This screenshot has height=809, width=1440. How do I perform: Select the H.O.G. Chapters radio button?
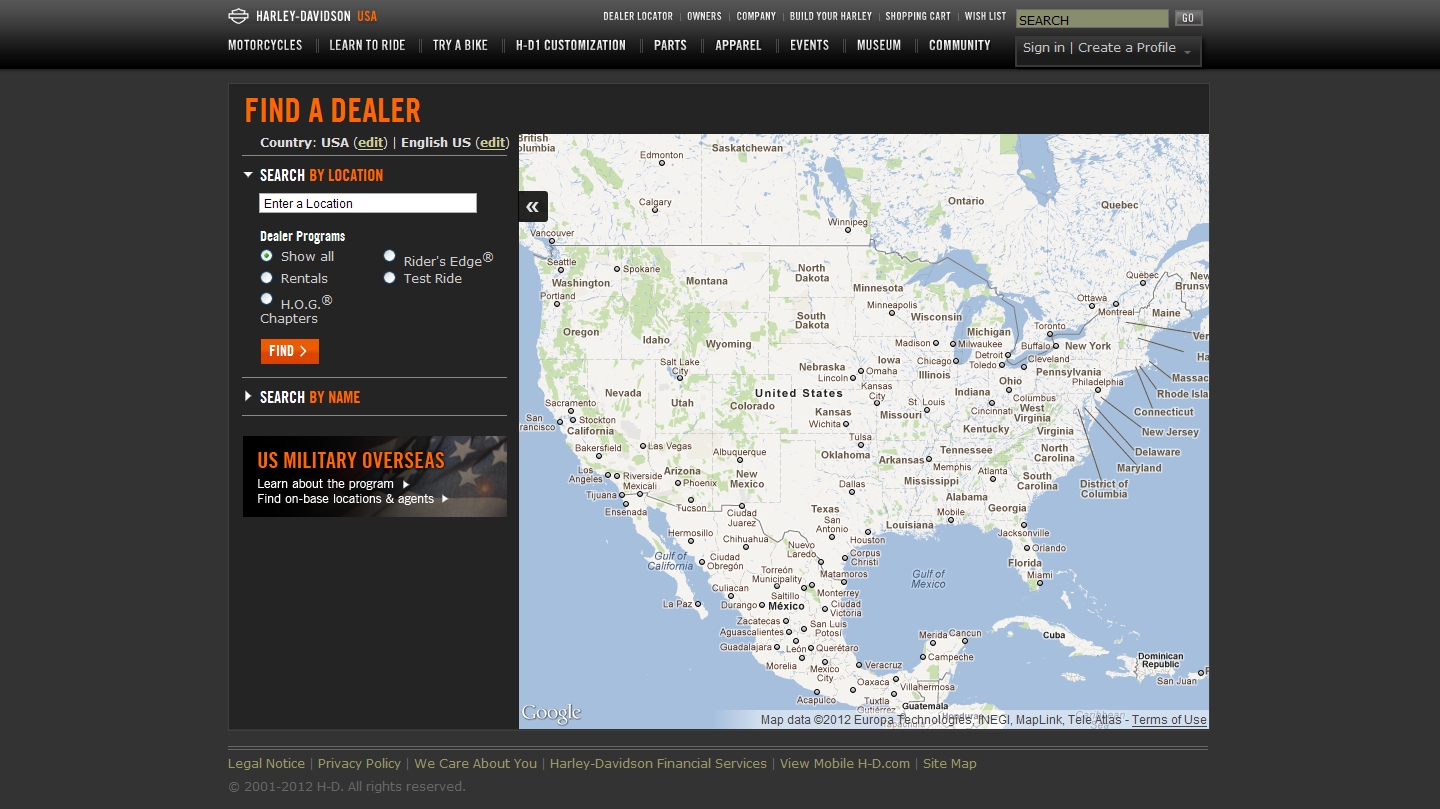[266, 298]
